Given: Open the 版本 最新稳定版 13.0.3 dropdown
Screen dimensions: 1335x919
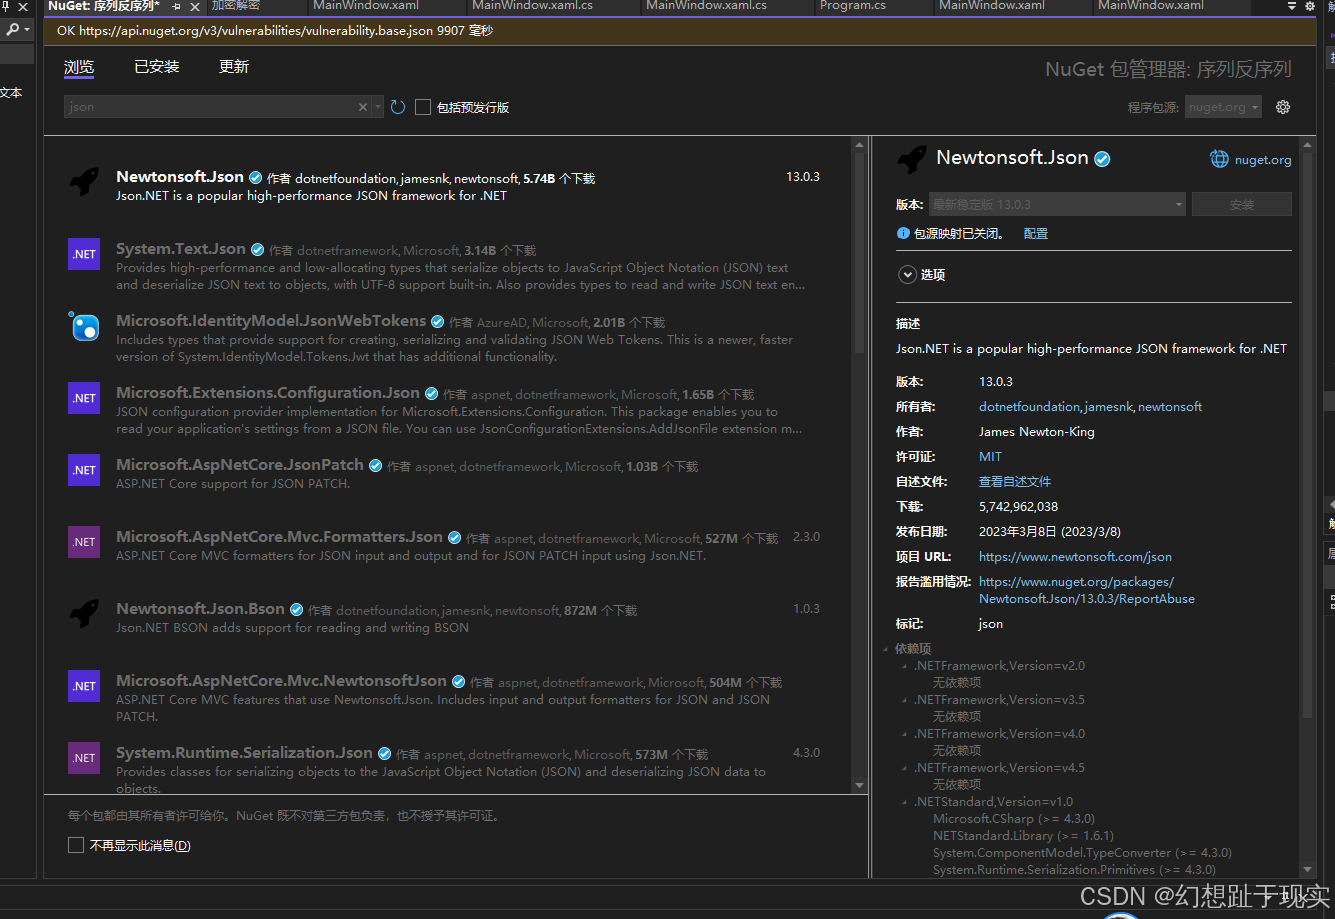Looking at the screenshot, I should pyautogui.click(x=1057, y=204).
